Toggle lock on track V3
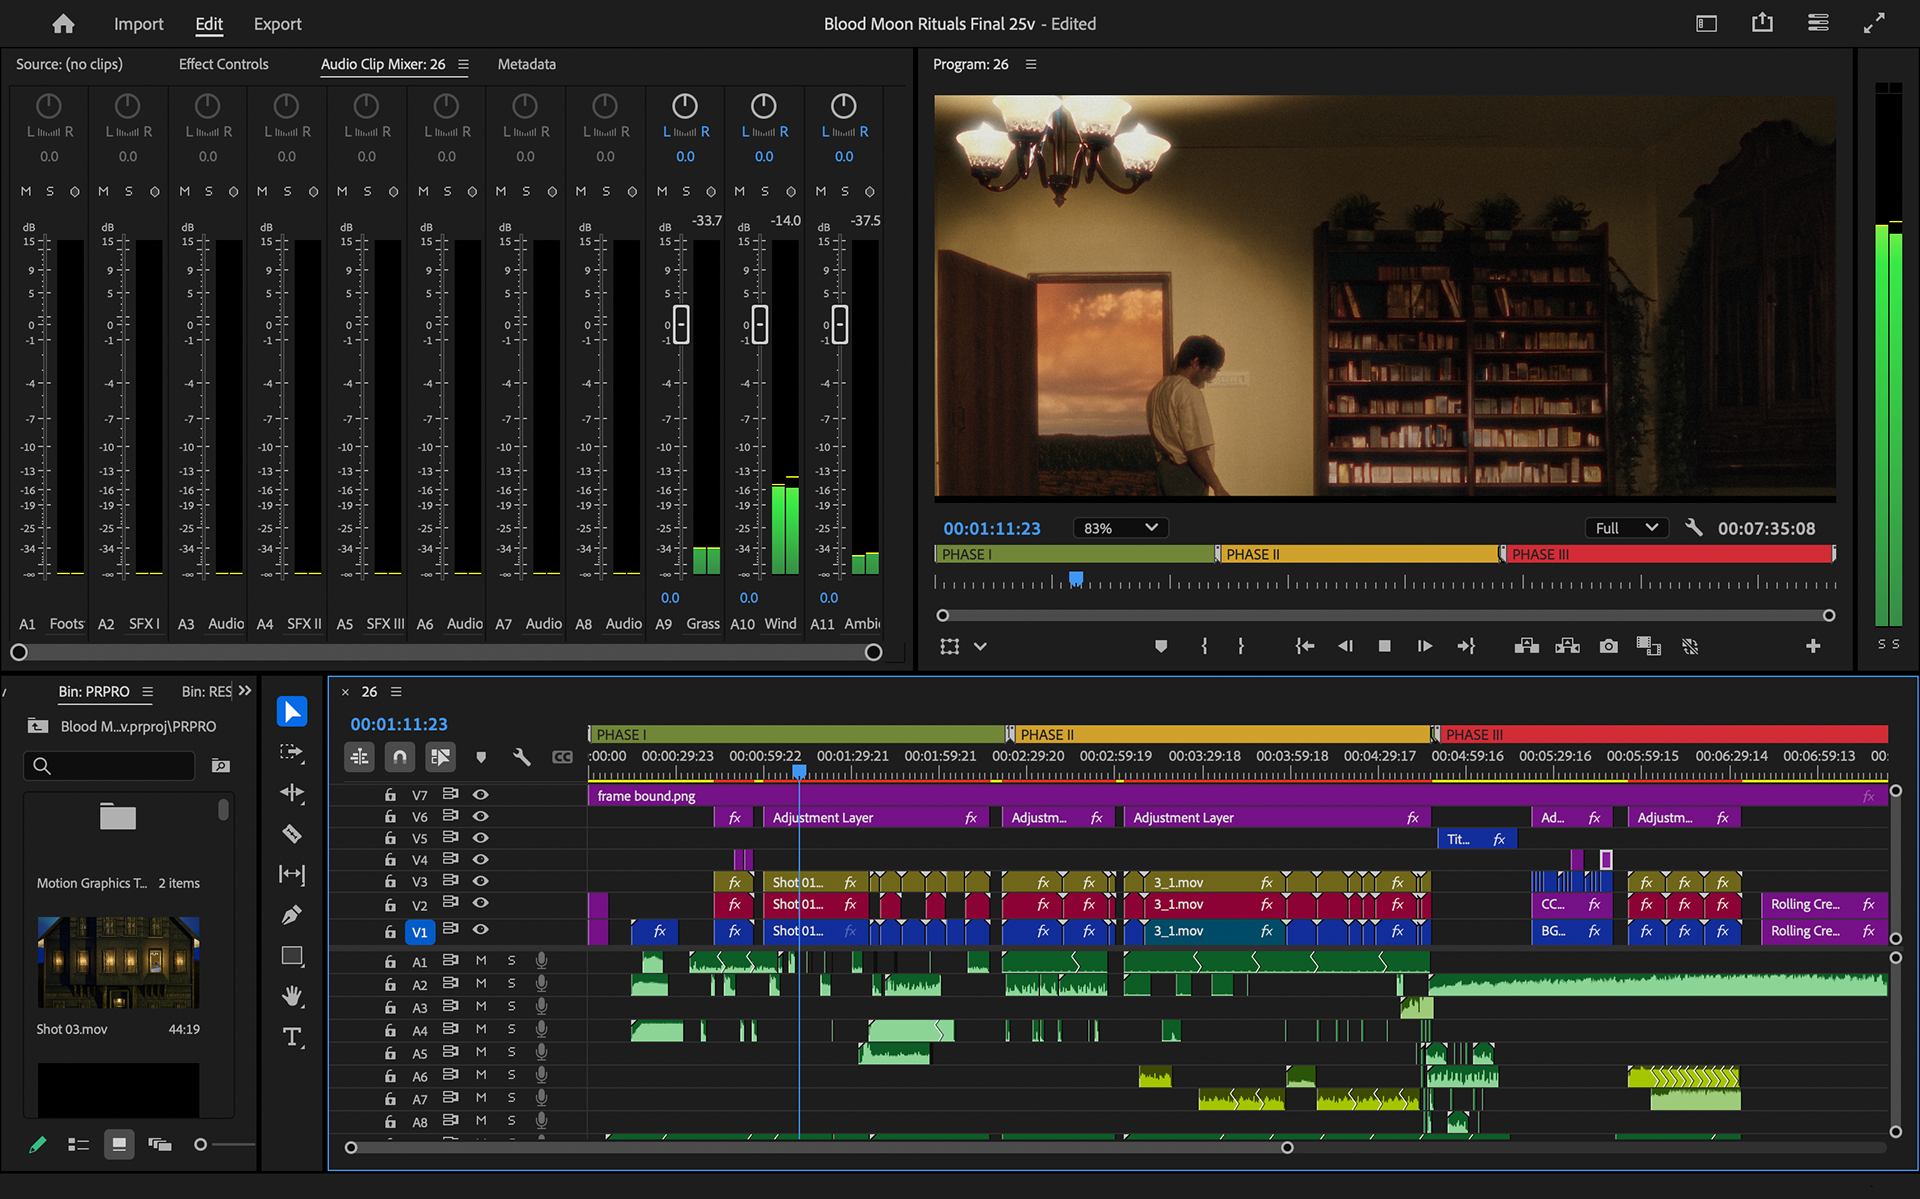This screenshot has height=1199, width=1920. pos(390,881)
